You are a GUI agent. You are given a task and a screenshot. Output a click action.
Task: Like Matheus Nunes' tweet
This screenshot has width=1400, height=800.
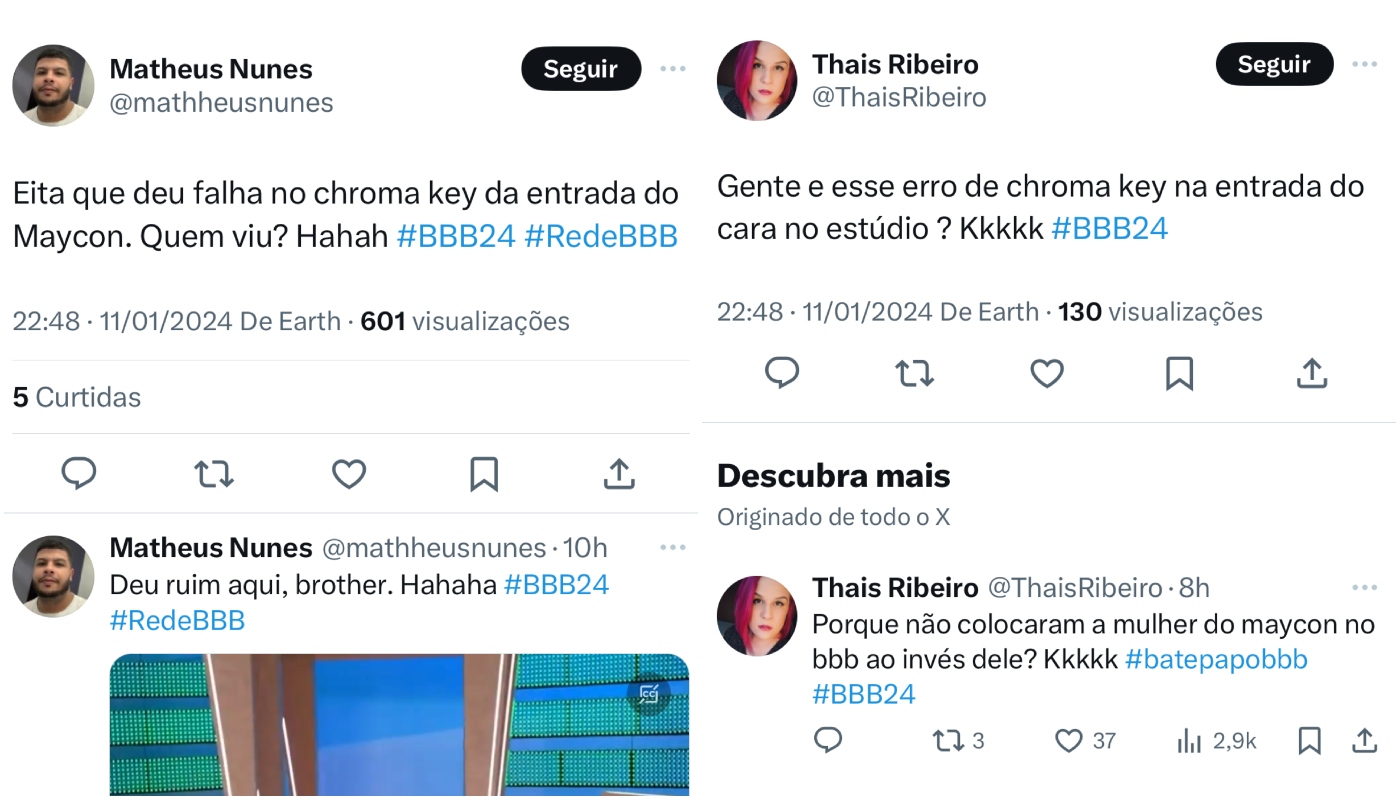click(x=348, y=474)
